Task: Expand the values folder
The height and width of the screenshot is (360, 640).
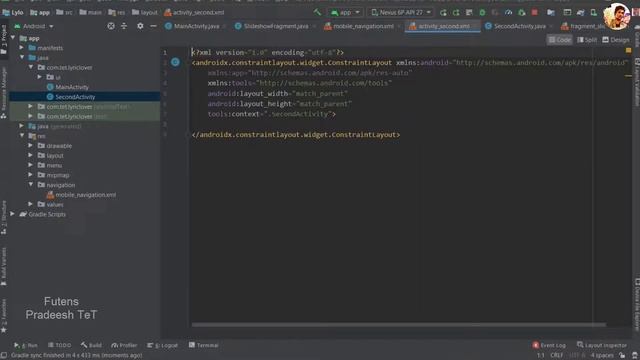Action: pyautogui.click(x=31, y=204)
